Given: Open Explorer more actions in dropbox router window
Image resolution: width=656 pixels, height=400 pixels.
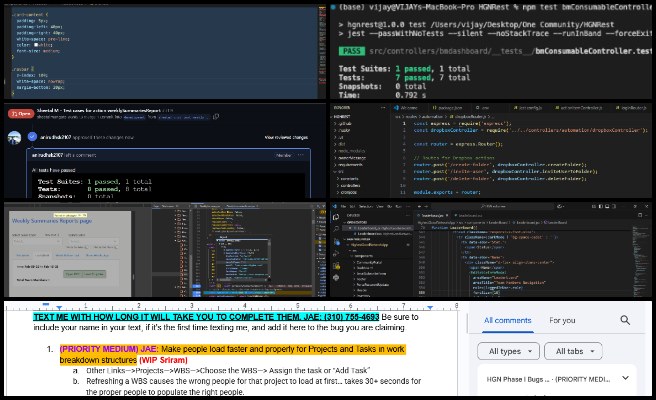Looking at the screenshot, I should pyautogui.click(x=383, y=108).
